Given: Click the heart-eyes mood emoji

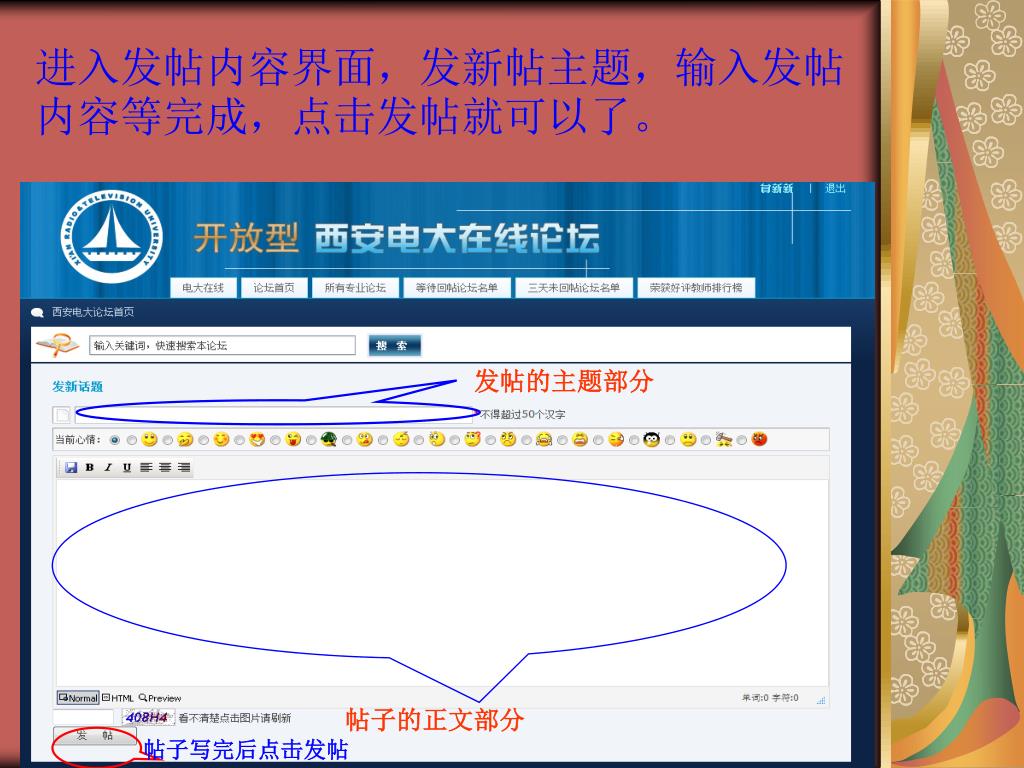Looking at the screenshot, I should pyautogui.click(x=257, y=440).
